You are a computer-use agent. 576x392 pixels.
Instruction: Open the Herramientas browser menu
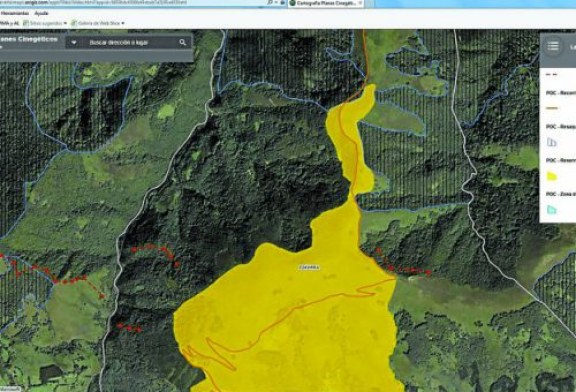tap(15, 14)
